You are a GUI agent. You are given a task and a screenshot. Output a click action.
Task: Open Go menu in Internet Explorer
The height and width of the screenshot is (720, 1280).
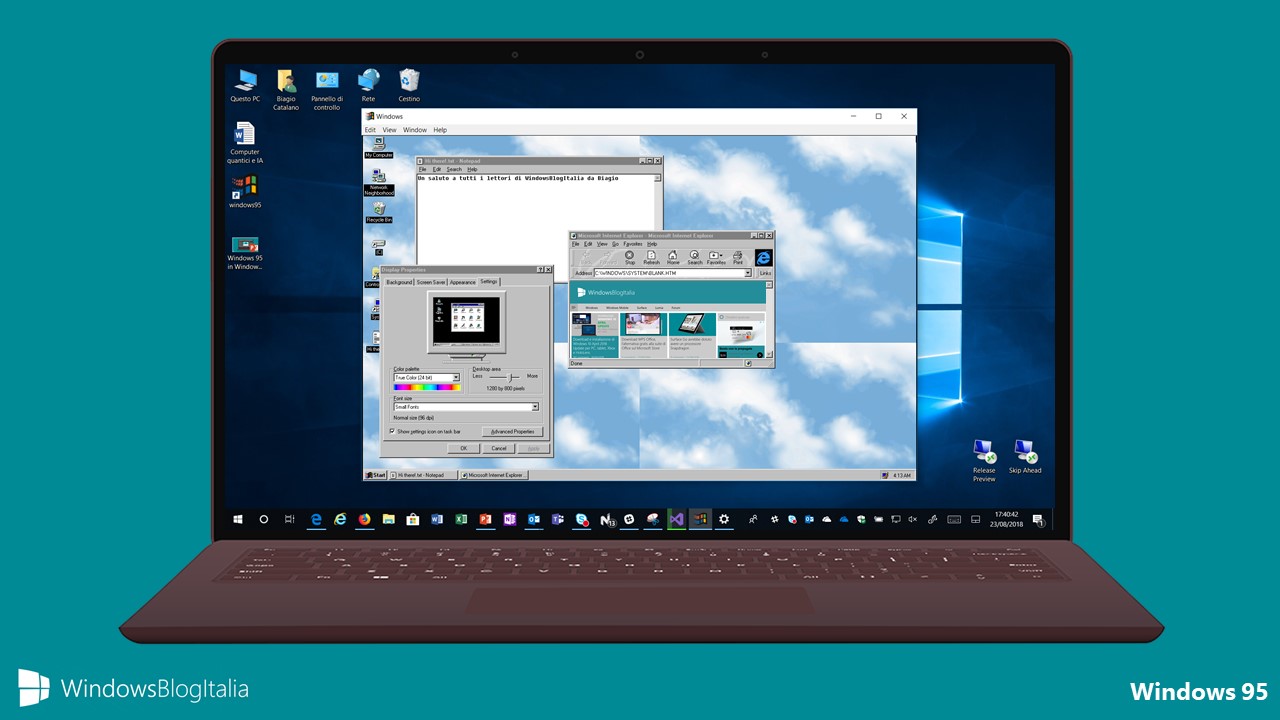(615, 244)
